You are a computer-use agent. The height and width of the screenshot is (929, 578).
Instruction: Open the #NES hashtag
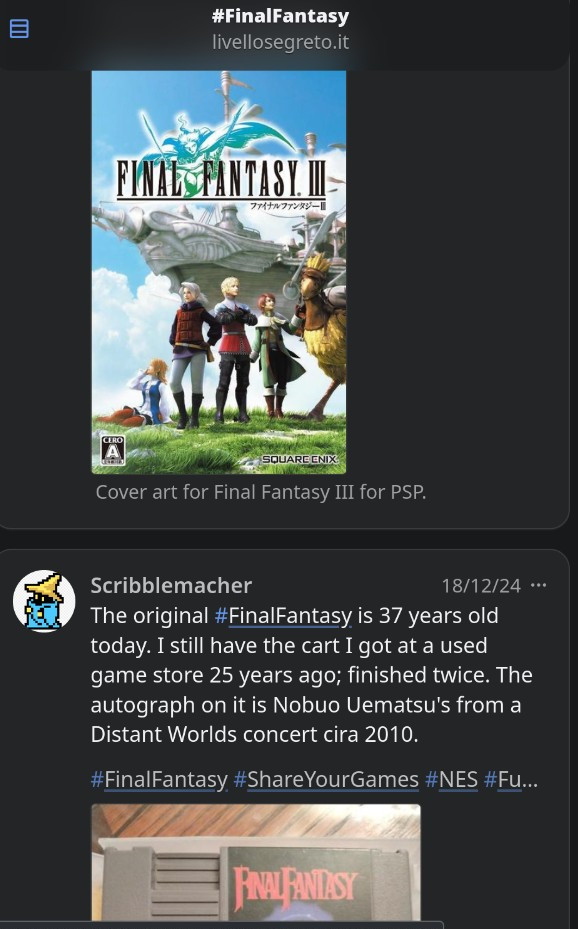click(x=451, y=780)
